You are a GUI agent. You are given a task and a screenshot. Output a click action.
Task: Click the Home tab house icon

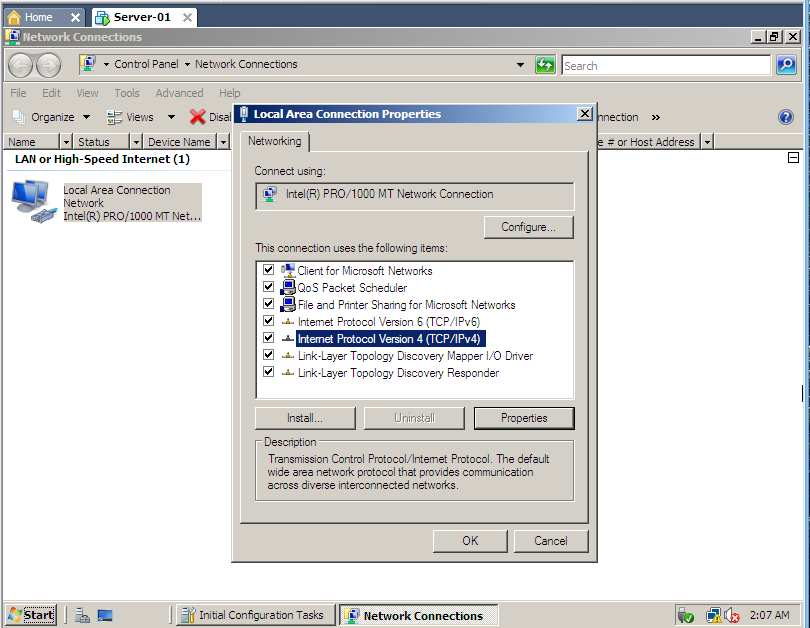(x=14, y=18)
